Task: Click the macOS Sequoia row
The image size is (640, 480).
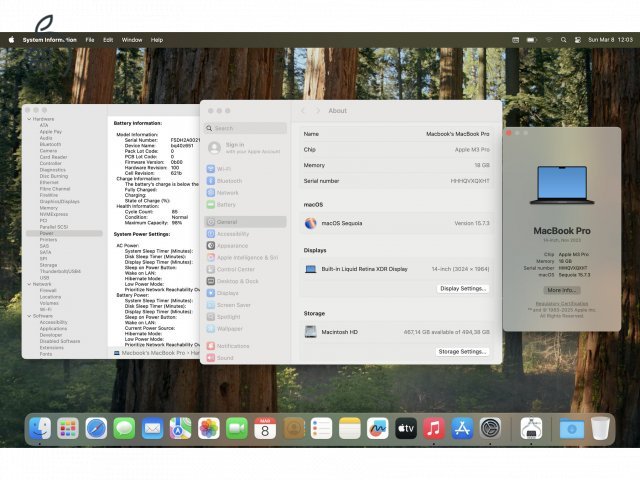Action: tap(396, 223)
